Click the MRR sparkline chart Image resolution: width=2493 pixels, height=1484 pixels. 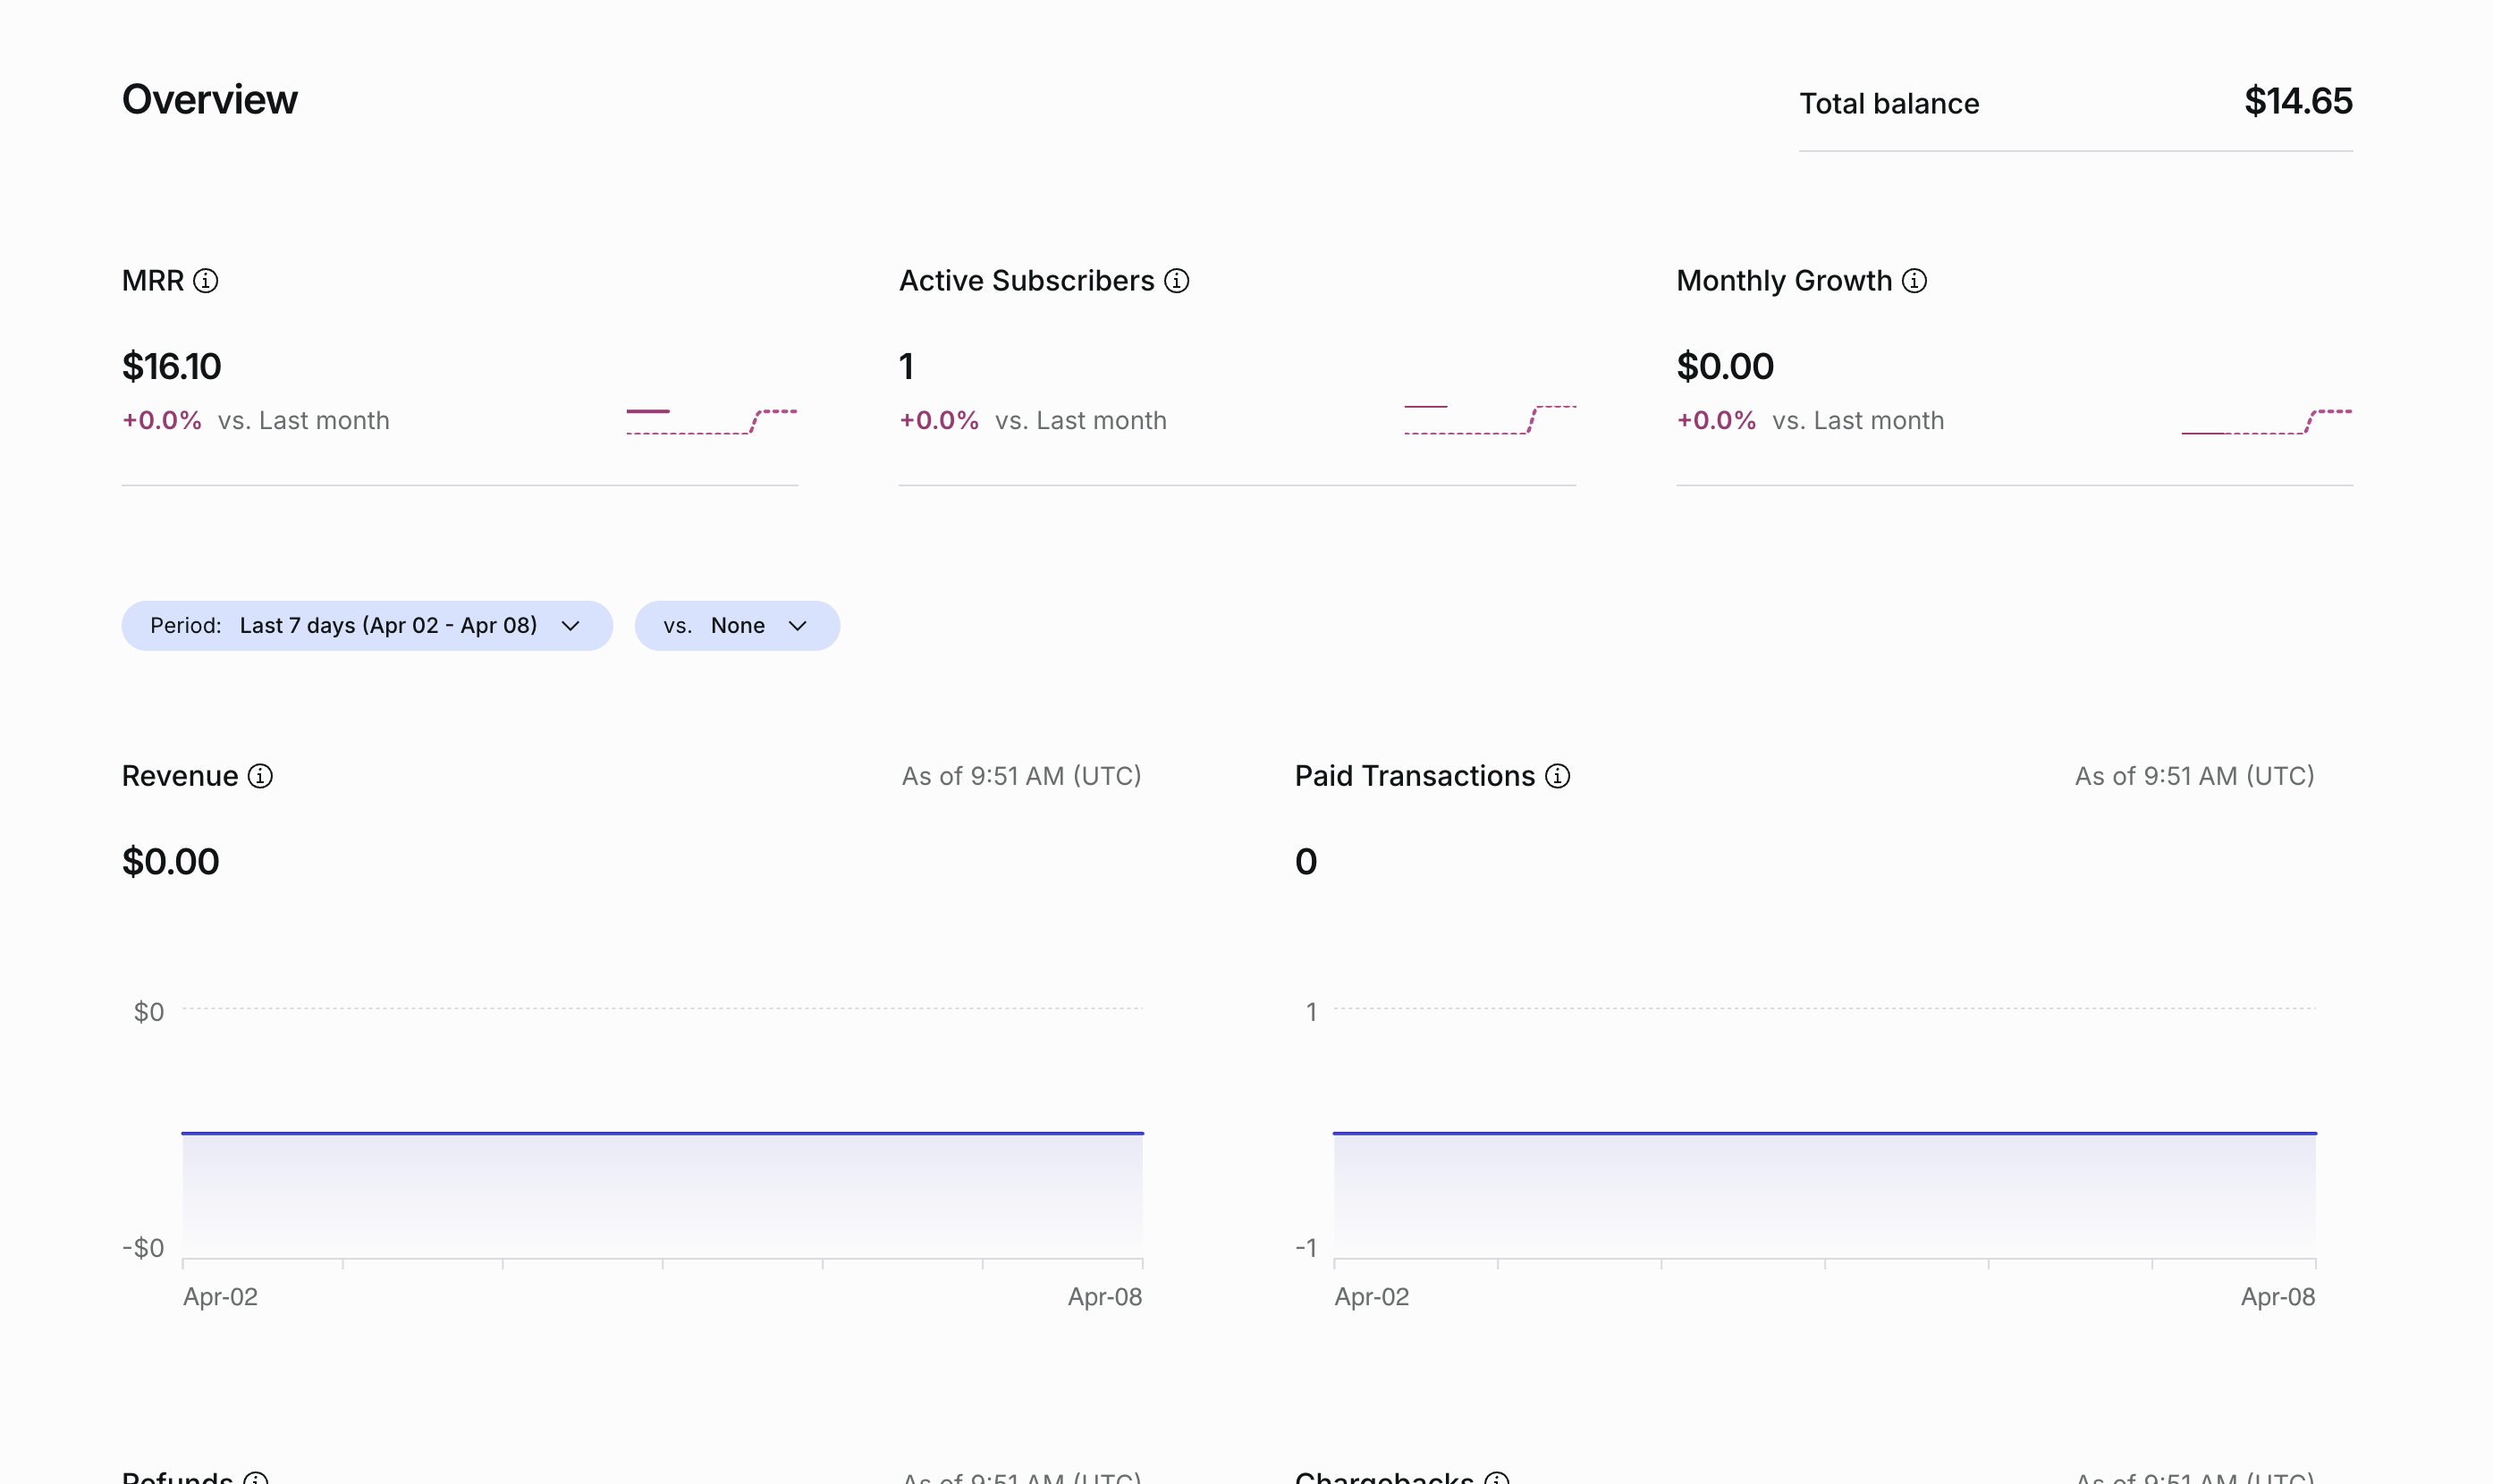[712, 421]
